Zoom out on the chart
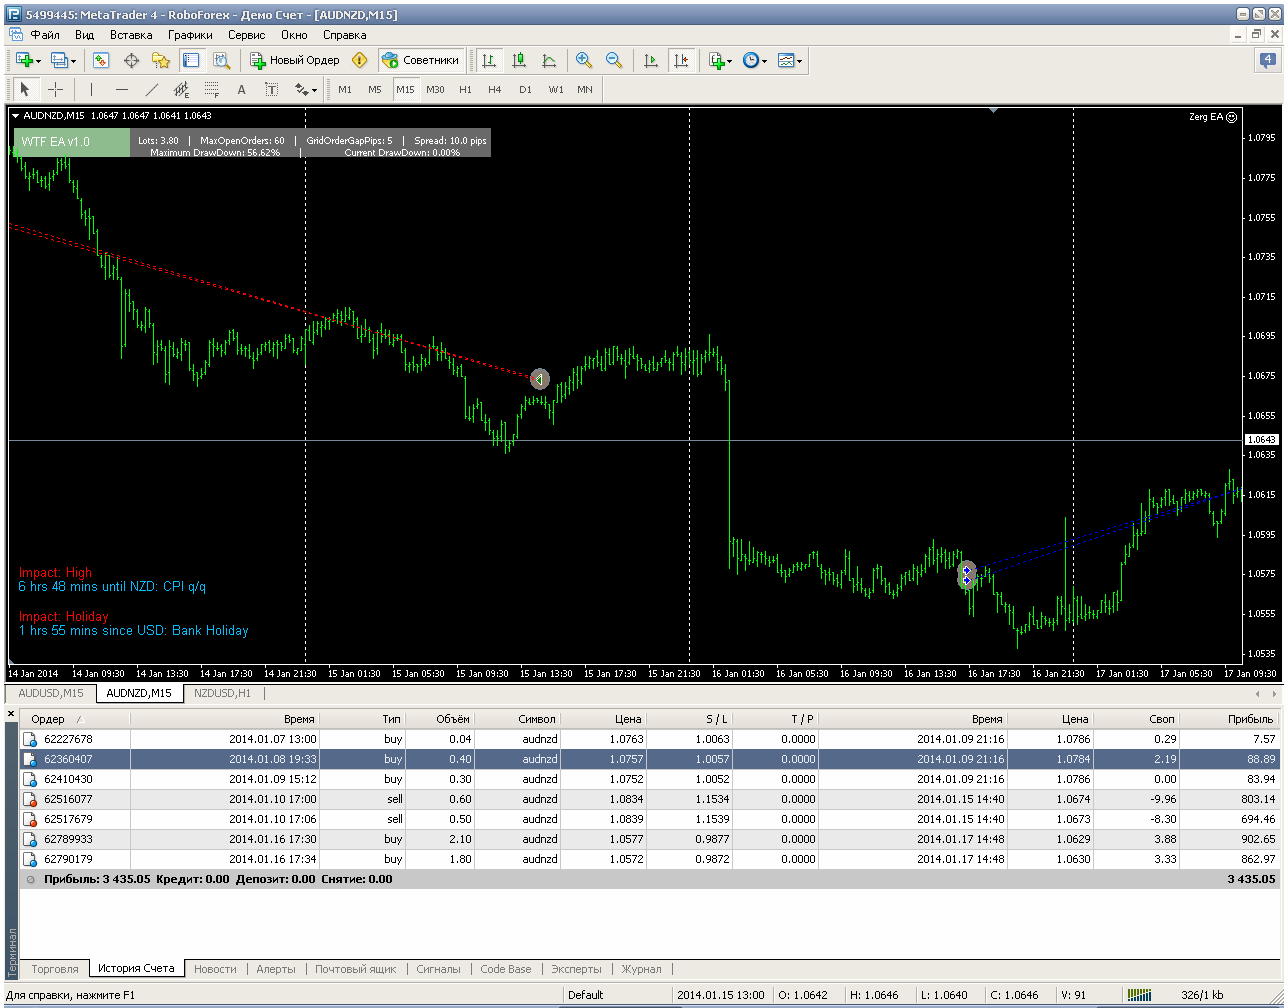 tap(614, 60)
